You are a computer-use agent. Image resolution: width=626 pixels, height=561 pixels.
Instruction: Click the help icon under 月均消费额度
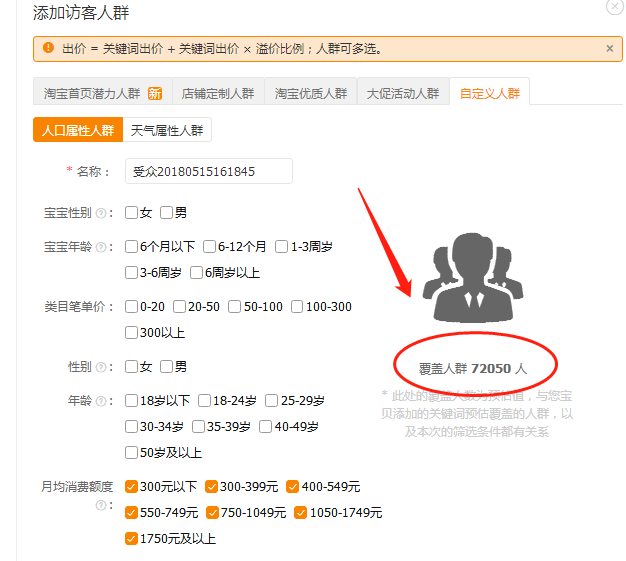click(101, 506)
